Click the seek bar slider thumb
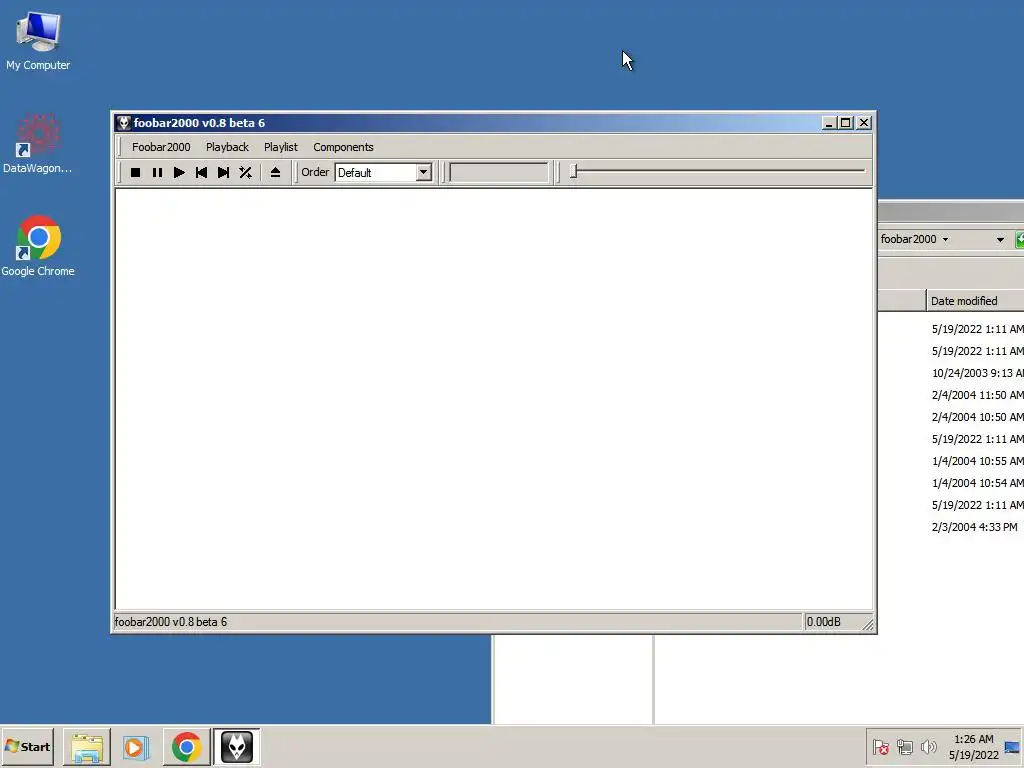Screen dimensions: 1024x768 (573, 171)
